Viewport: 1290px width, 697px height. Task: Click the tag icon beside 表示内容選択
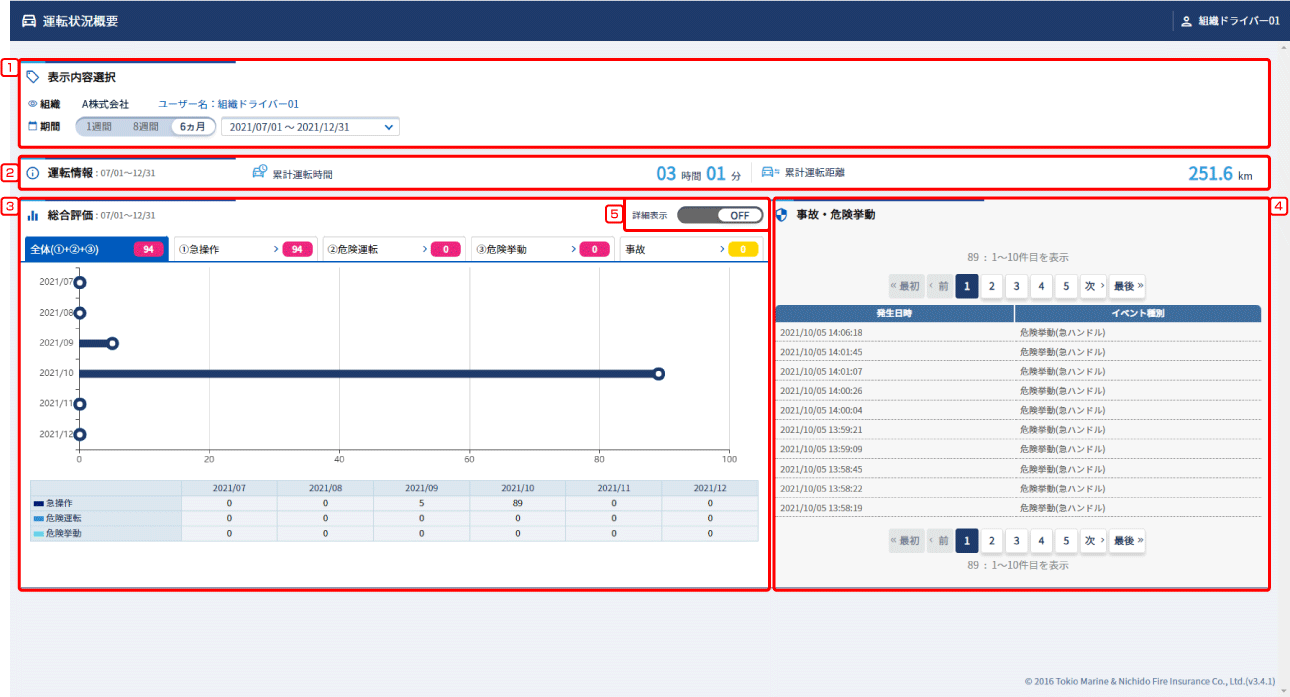coord(33,77)
